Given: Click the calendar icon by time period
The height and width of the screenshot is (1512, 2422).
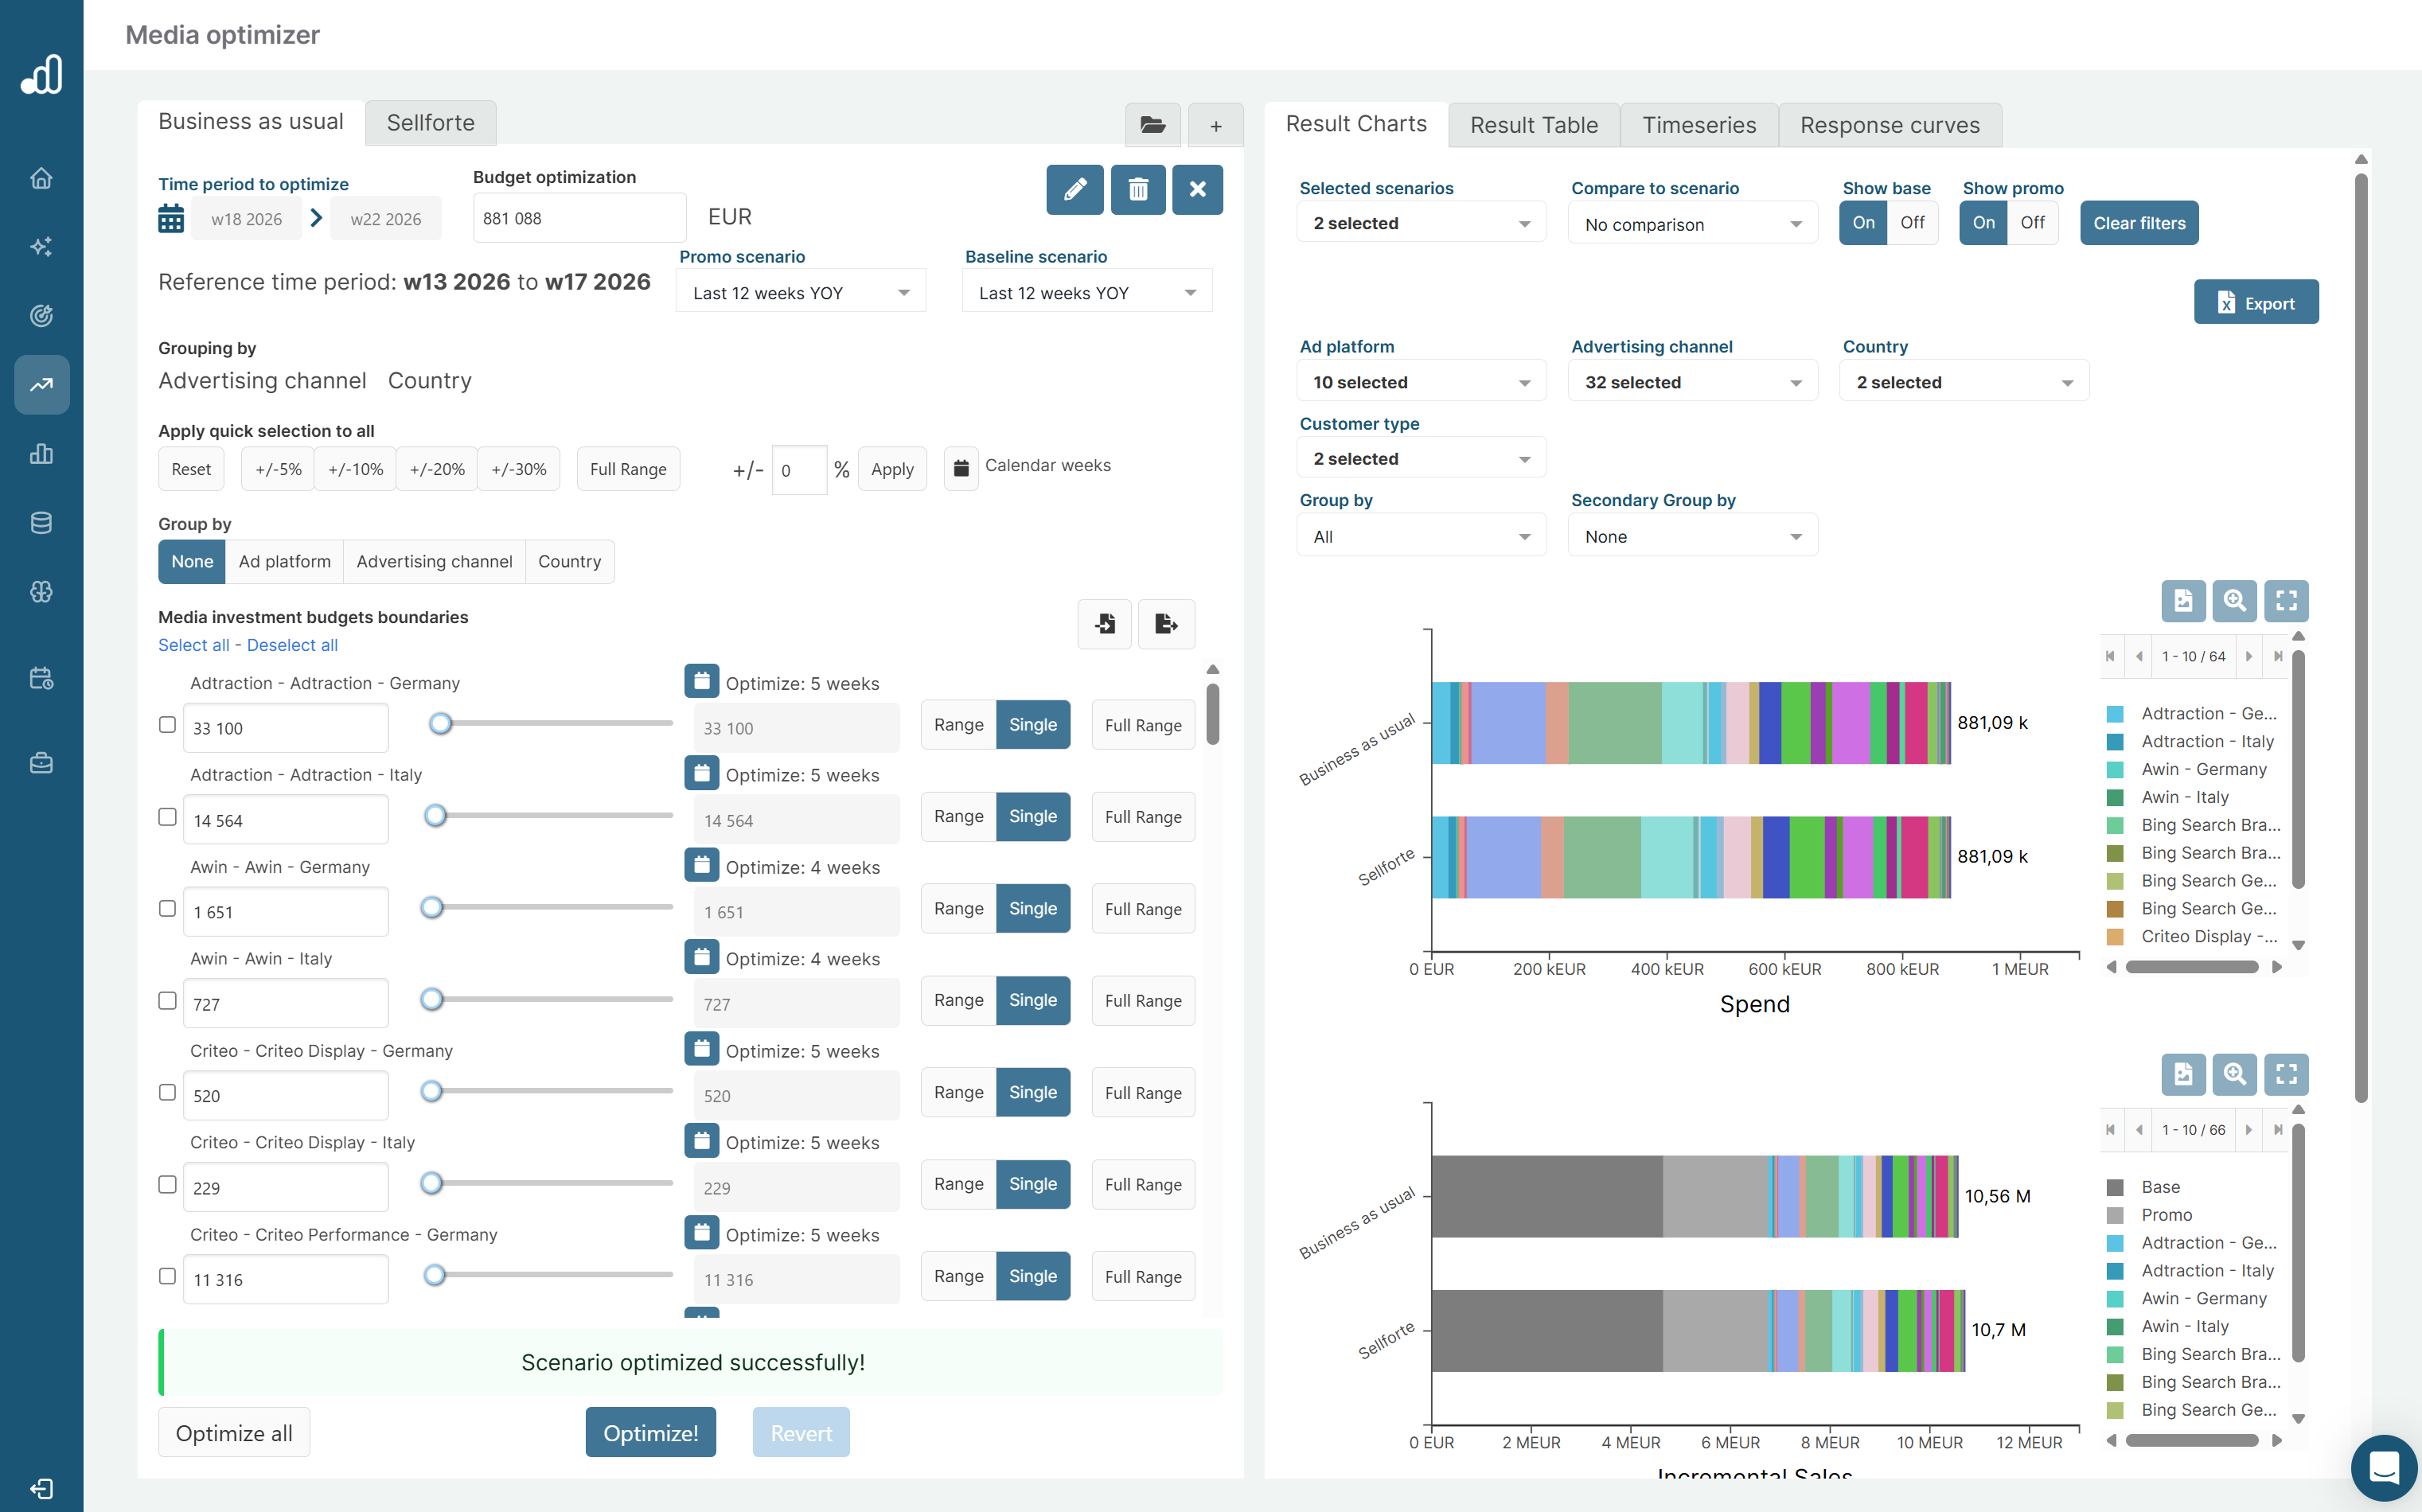Looking at the screenshot, I should (x=171, y=218).
